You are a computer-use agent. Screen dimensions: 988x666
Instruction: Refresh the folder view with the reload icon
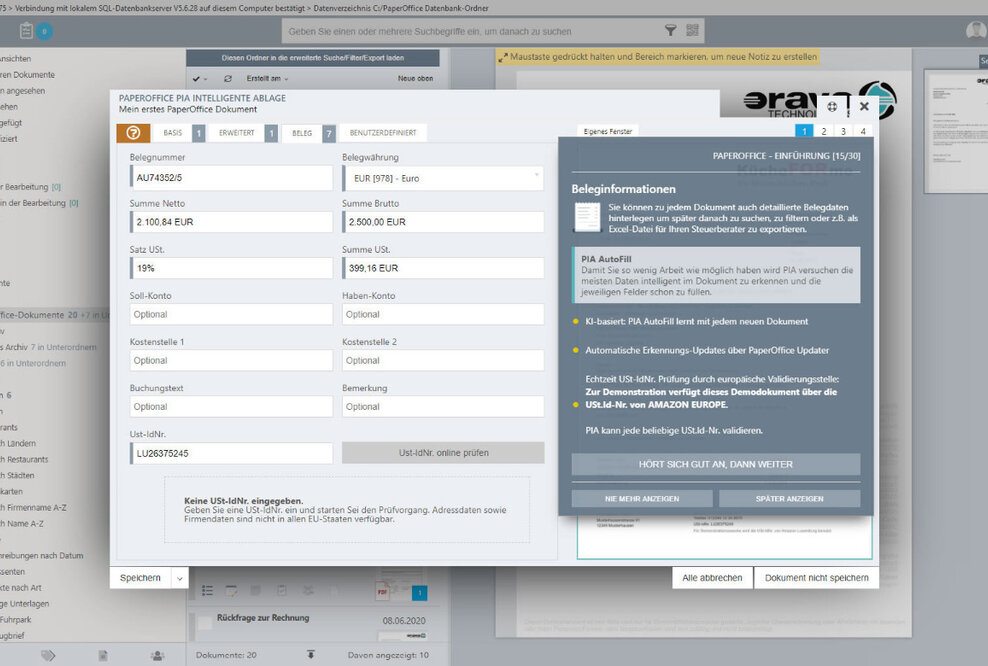(x=228, y=78)
